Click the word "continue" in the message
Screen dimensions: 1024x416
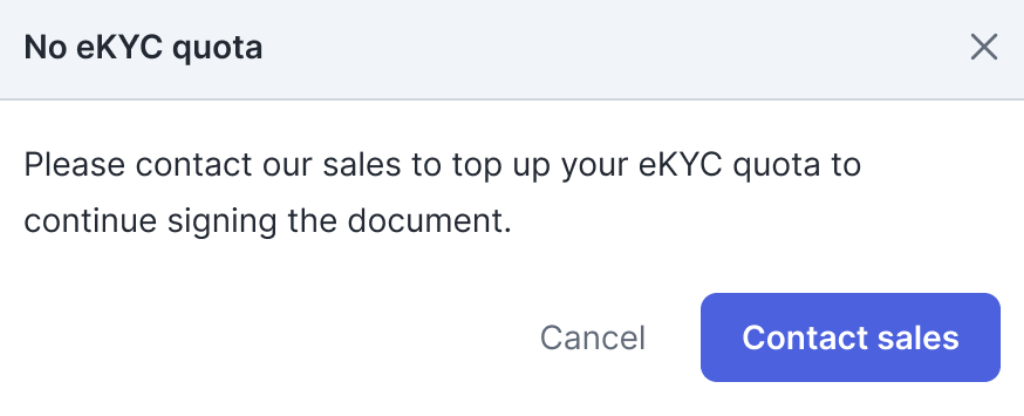[91, 221]
